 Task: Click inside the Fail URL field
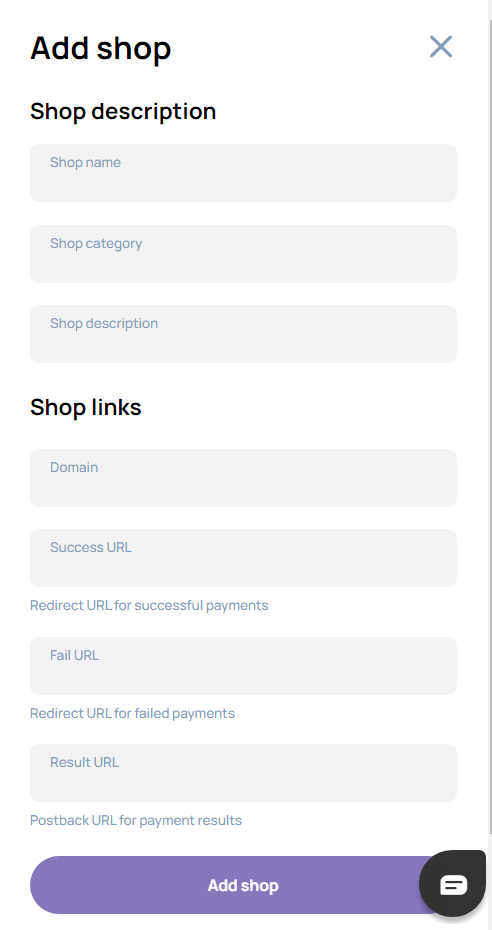244,666
